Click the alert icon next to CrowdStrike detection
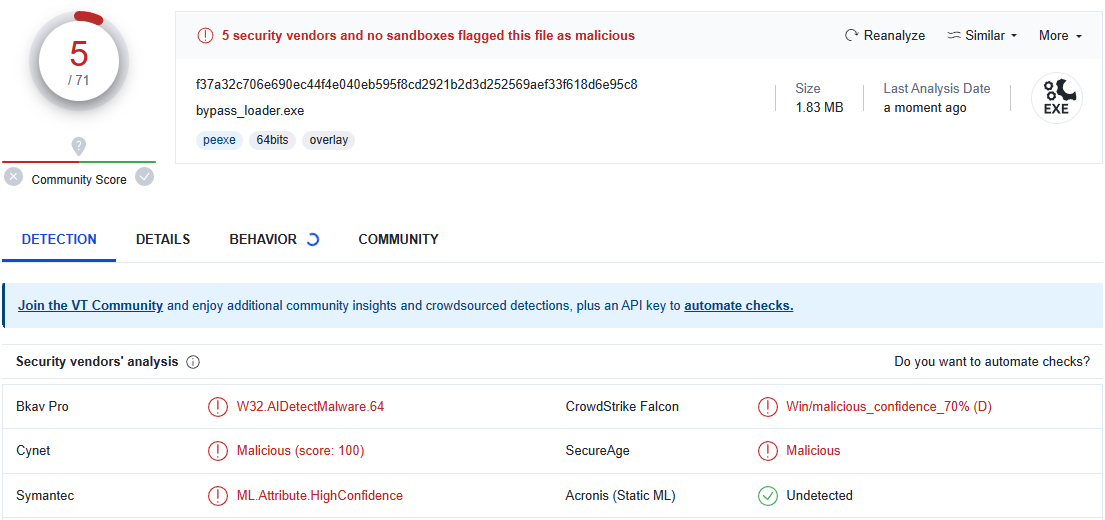Image resolution: width=1105 pixels, height=520 pixels. pos(767,407)
